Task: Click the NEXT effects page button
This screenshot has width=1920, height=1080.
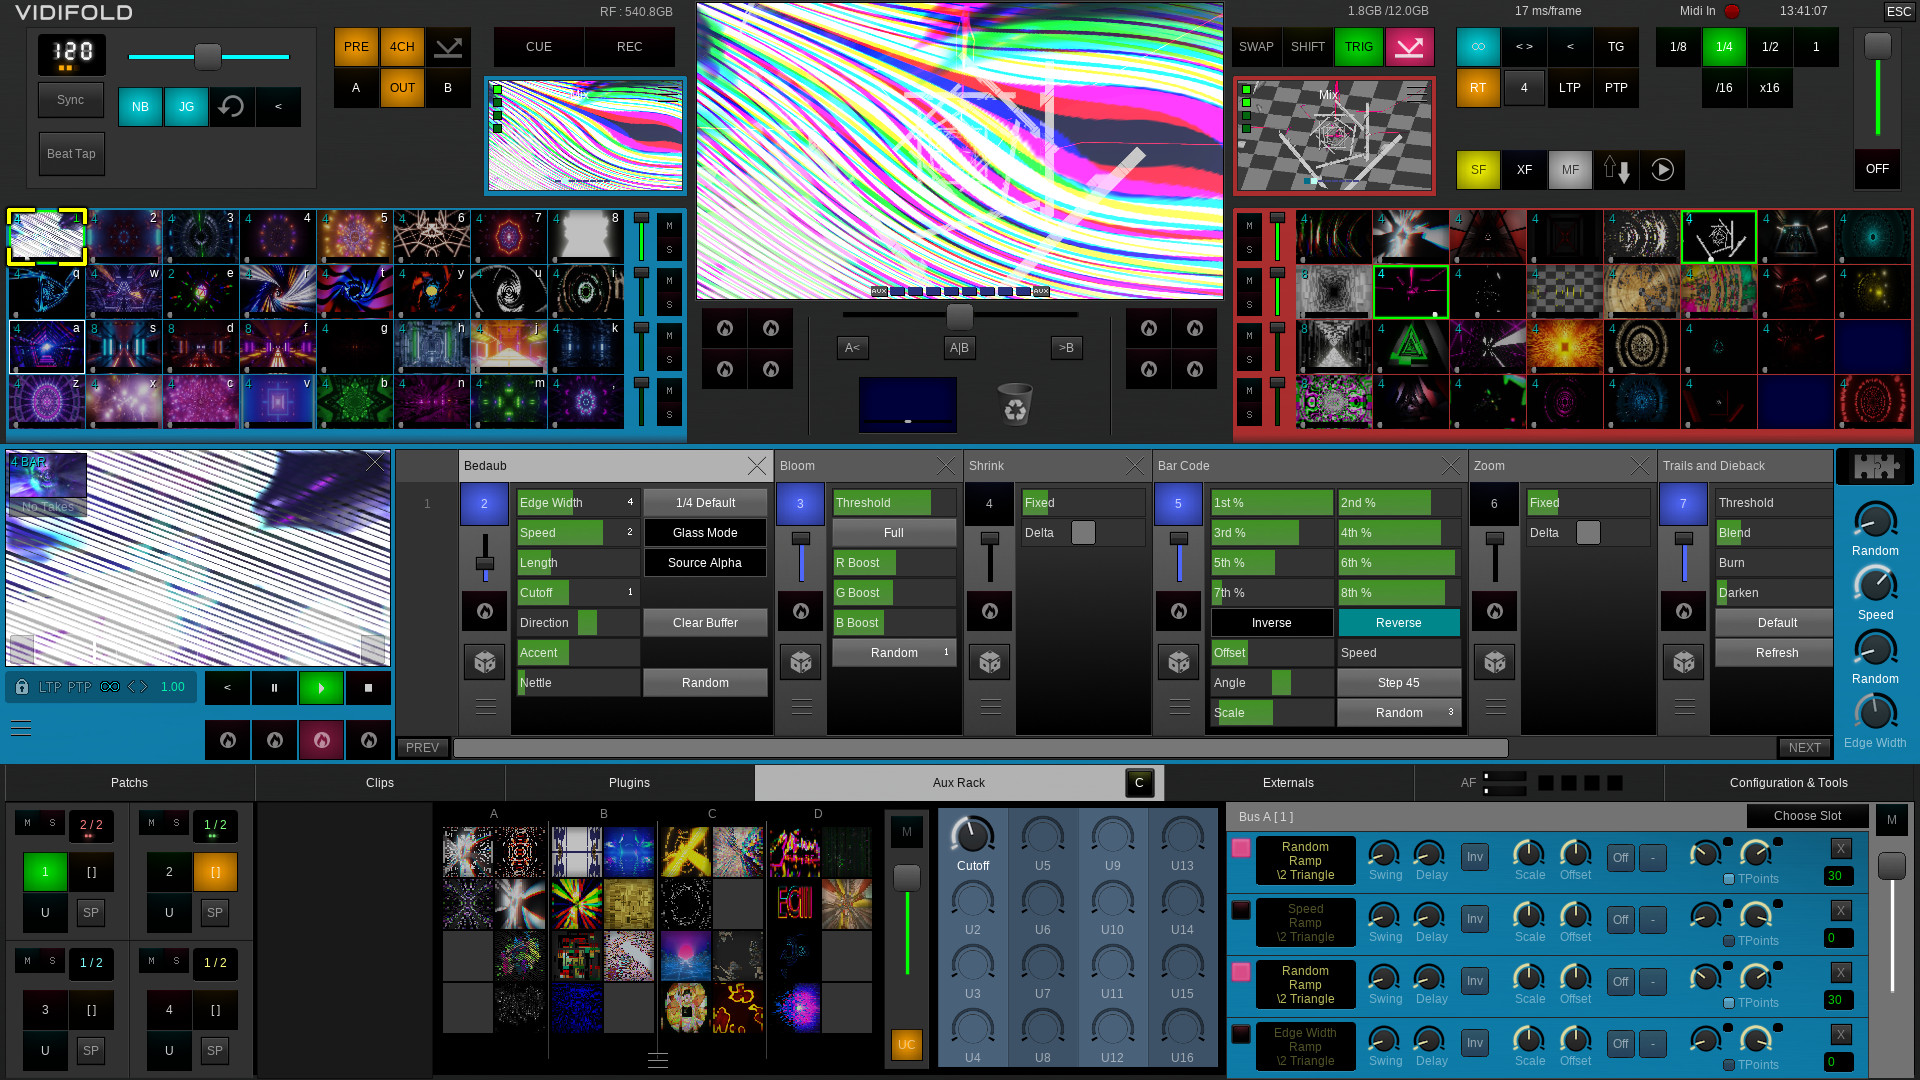Action: tap(1804, 747)
